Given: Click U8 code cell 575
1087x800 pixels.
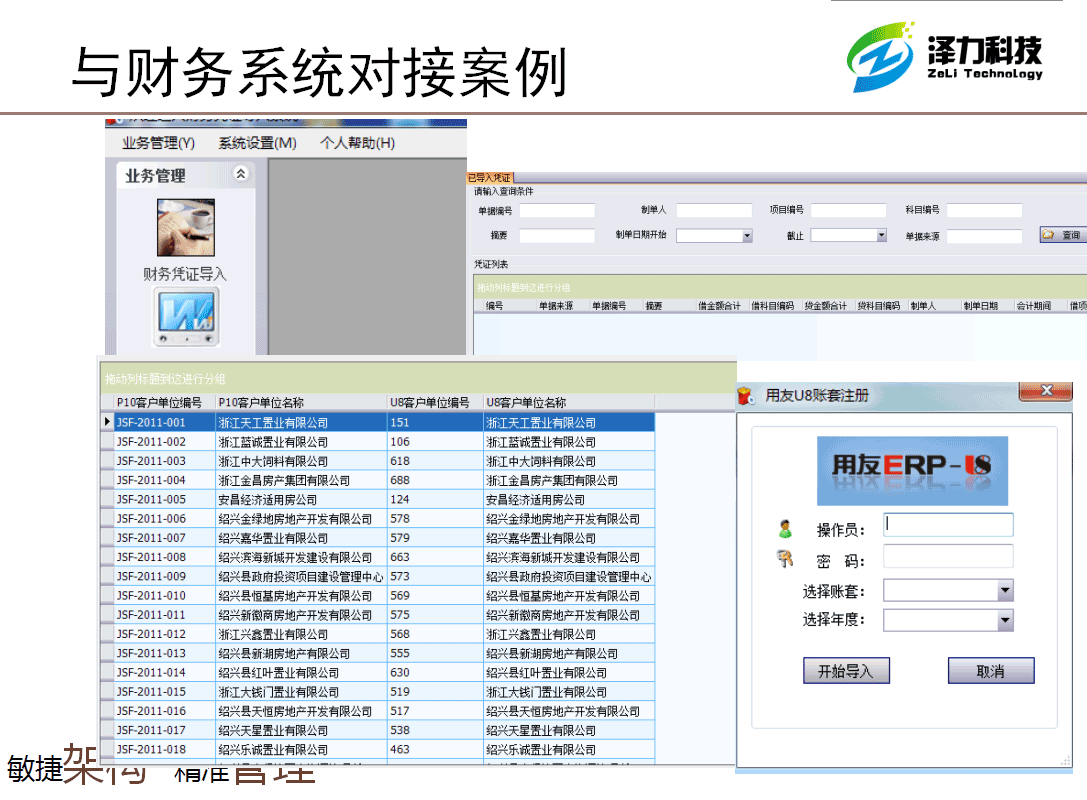Looking at the screenshot, I should coord(435,614).
